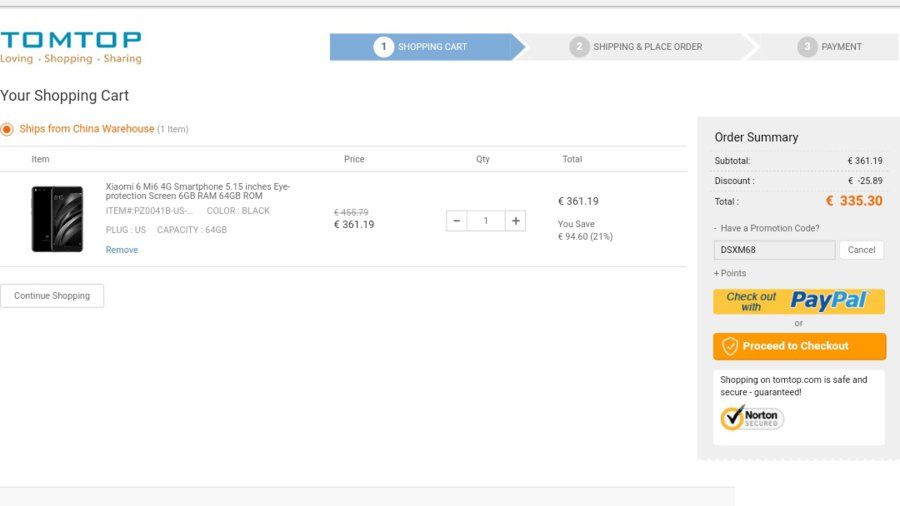900x506 pixels.
Task: Check out with PayPal
Action: pyautogui.click(x=799, y=302)
